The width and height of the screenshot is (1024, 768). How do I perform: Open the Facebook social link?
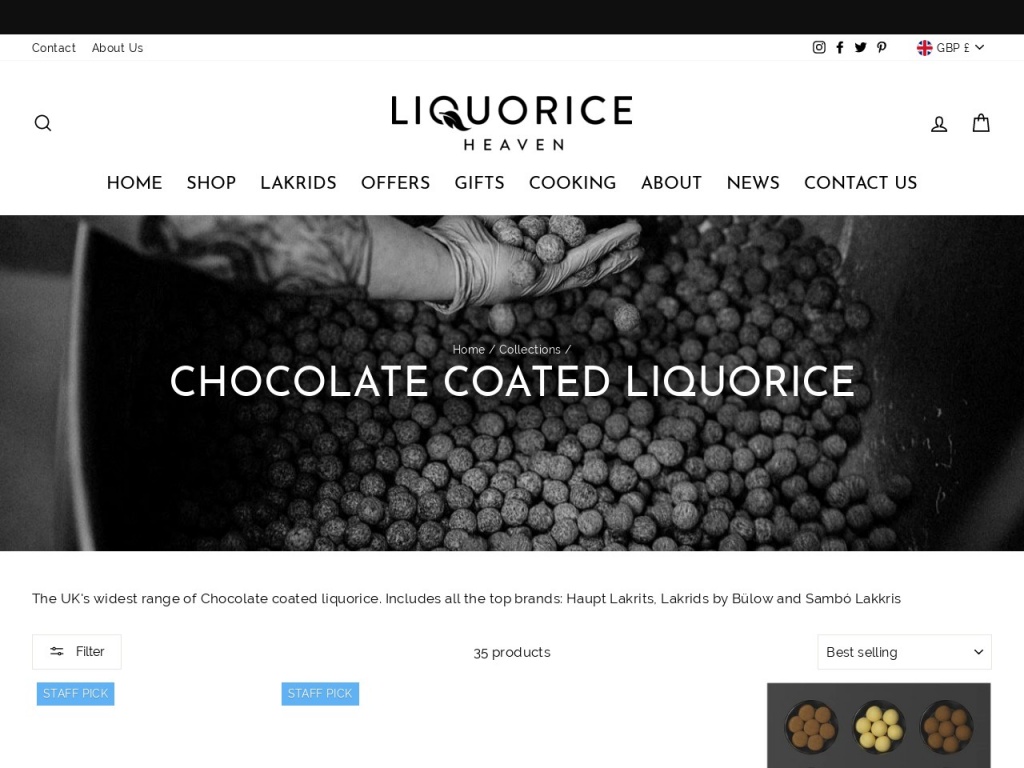(x=840, y=47)
